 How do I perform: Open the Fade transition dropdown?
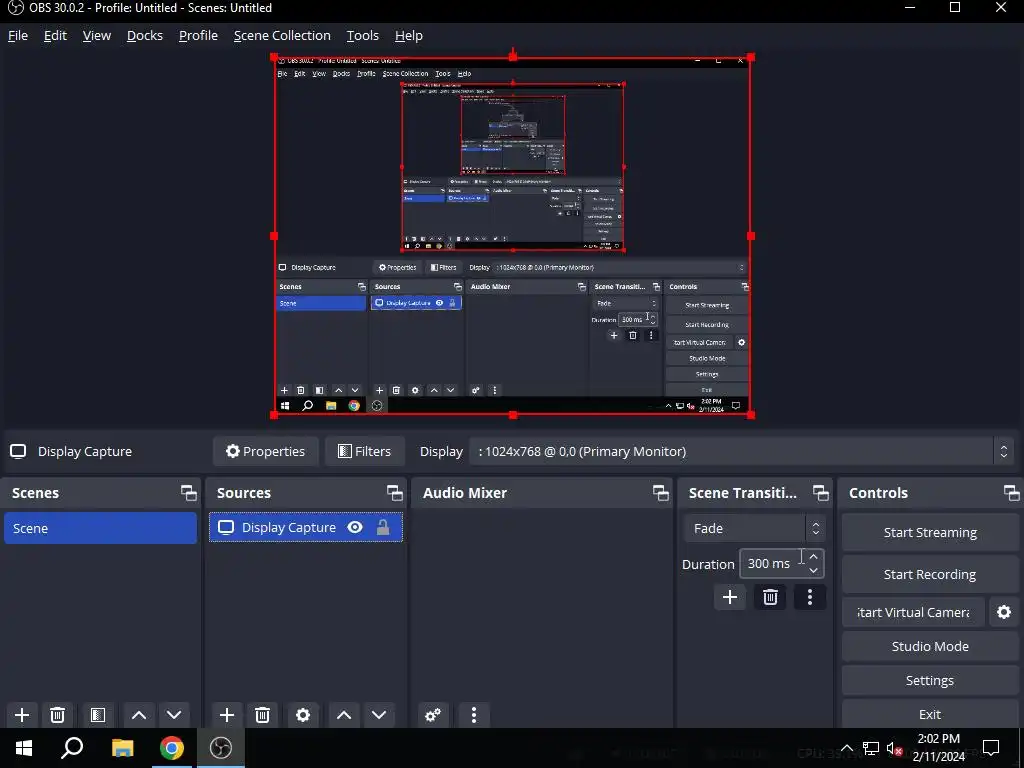pos(754,528)
